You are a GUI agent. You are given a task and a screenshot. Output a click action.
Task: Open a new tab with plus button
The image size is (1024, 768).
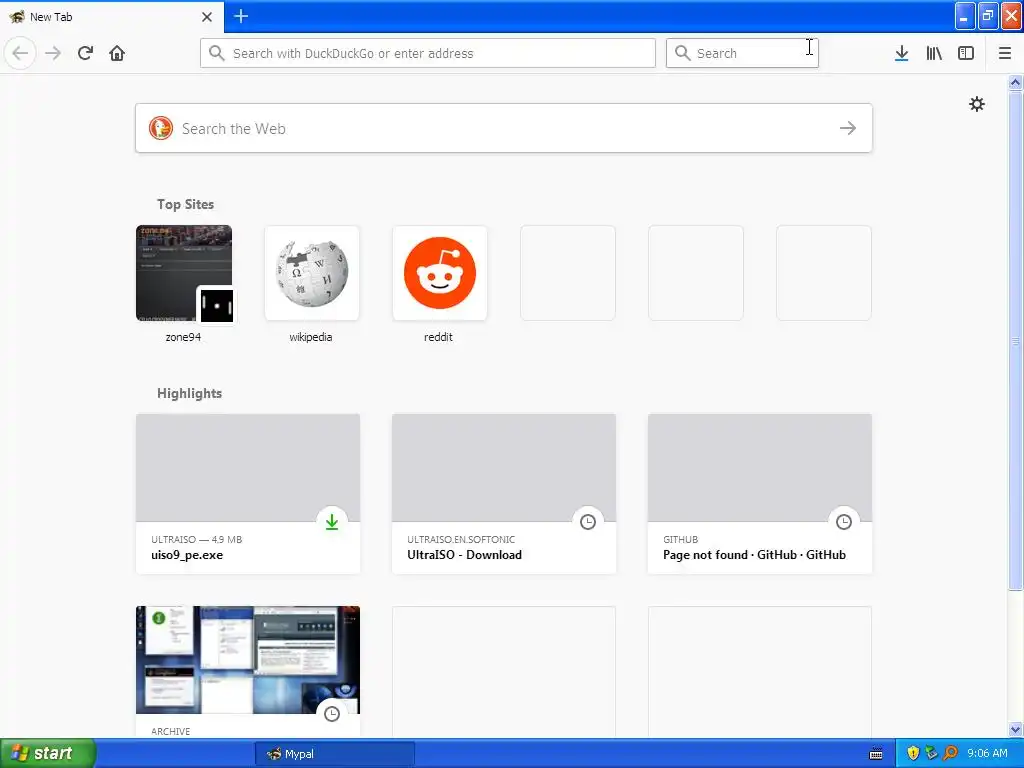click(241, 16)
